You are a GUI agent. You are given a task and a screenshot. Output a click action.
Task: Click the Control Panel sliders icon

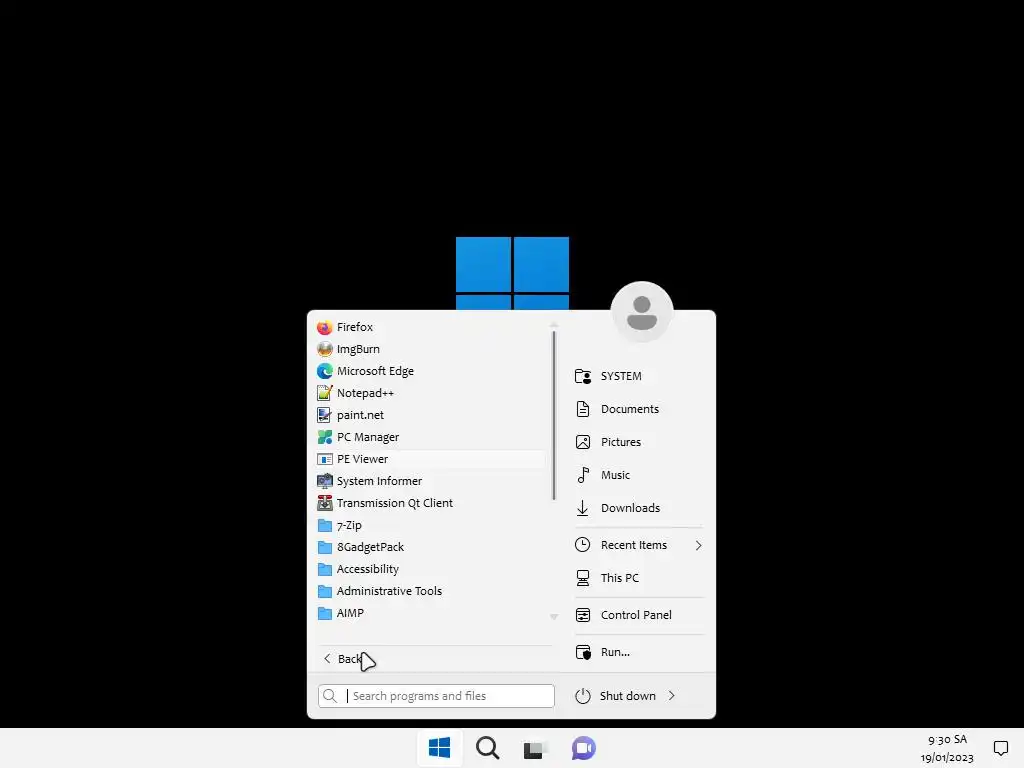click(583, 615)
